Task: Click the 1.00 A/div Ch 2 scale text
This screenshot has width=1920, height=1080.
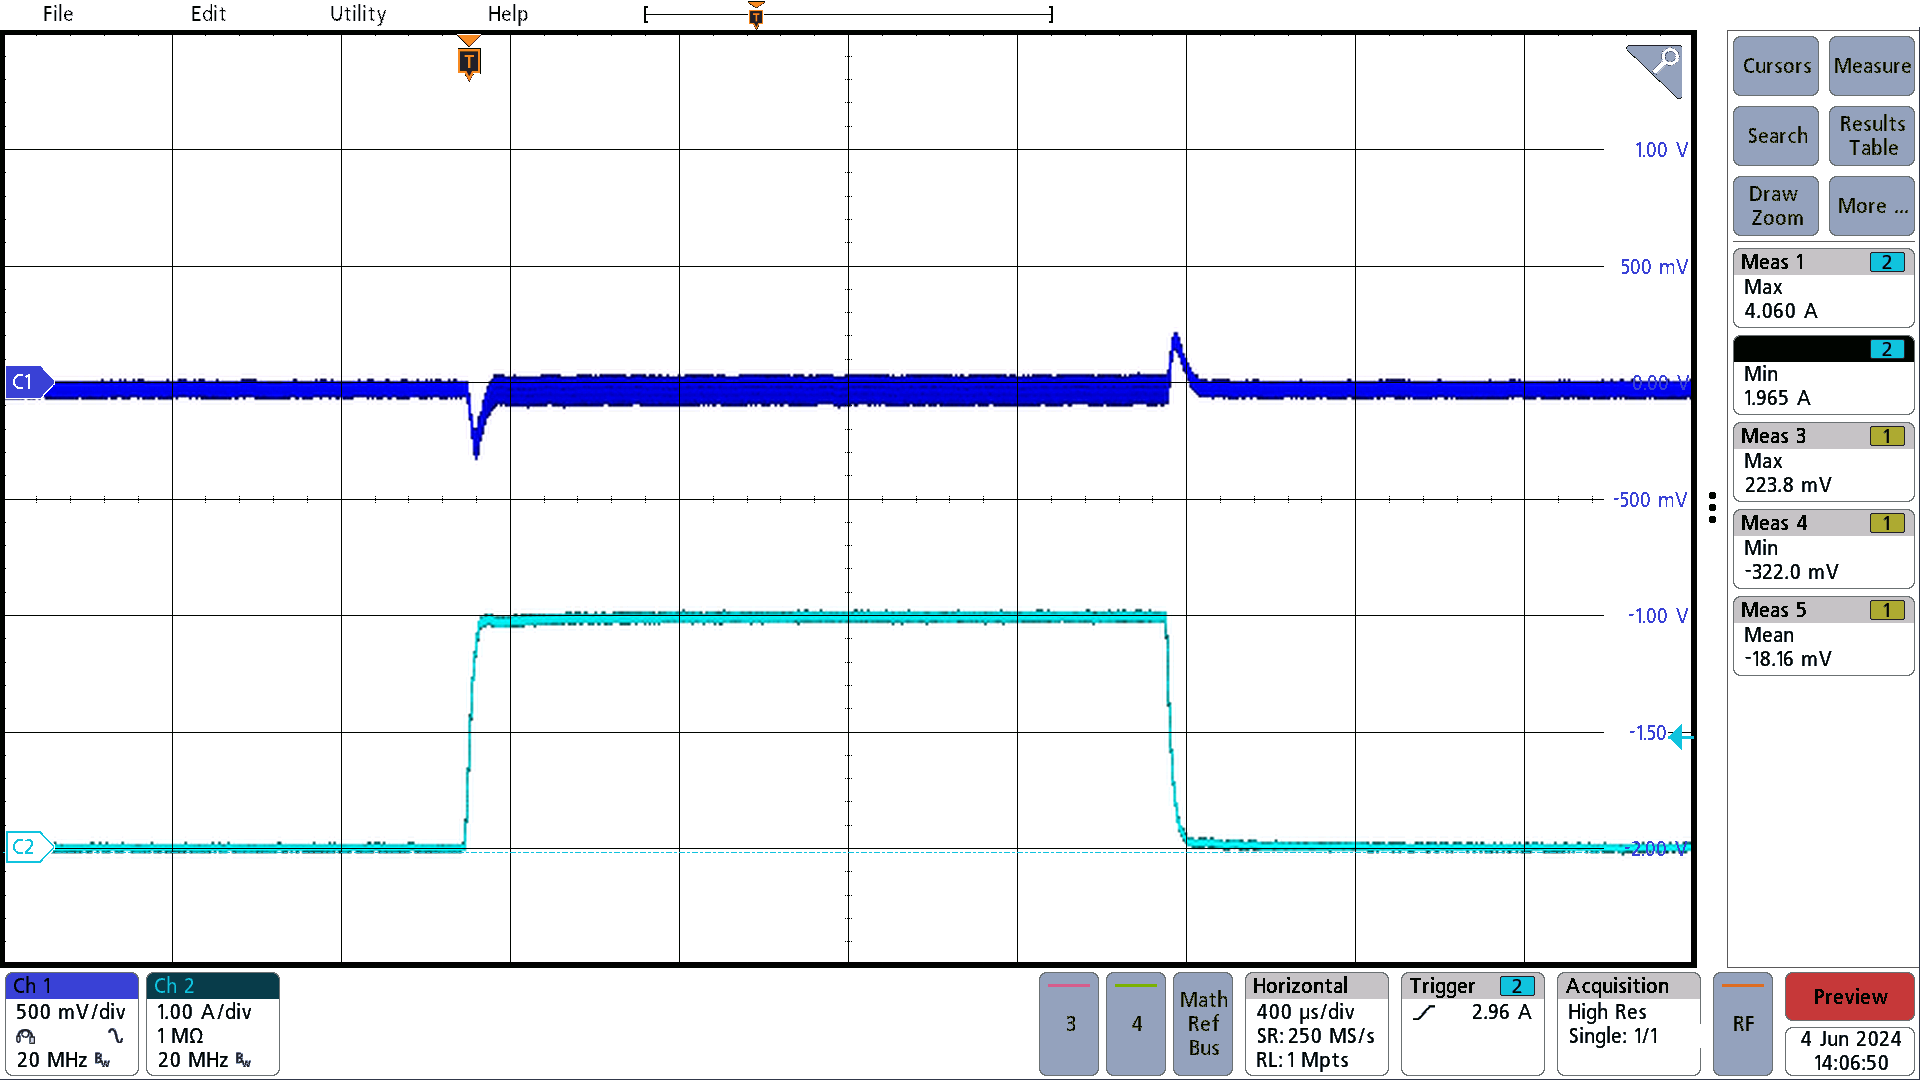Action: 204,1012
